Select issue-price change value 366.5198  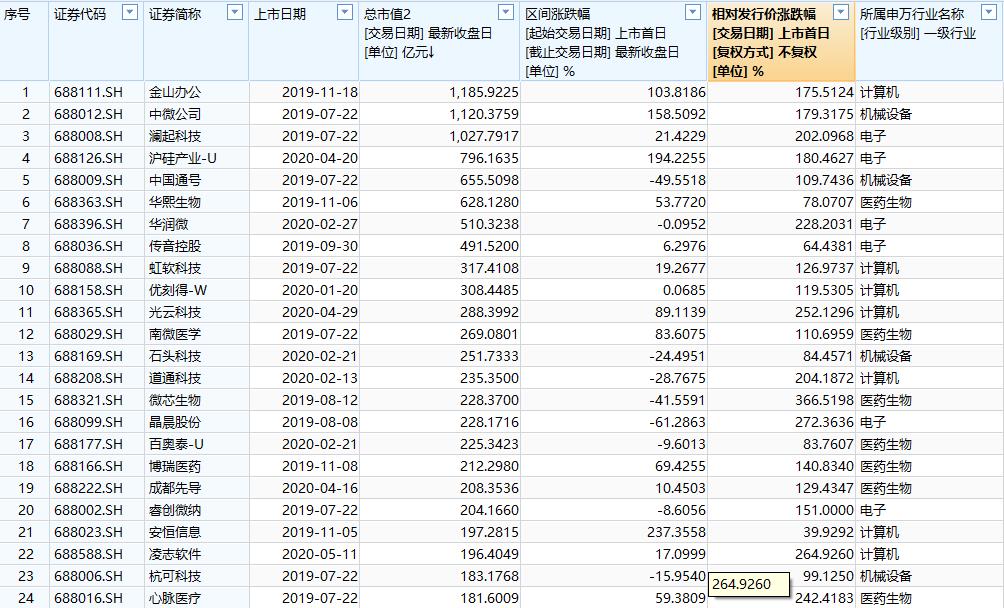click(x=825, y=400)
